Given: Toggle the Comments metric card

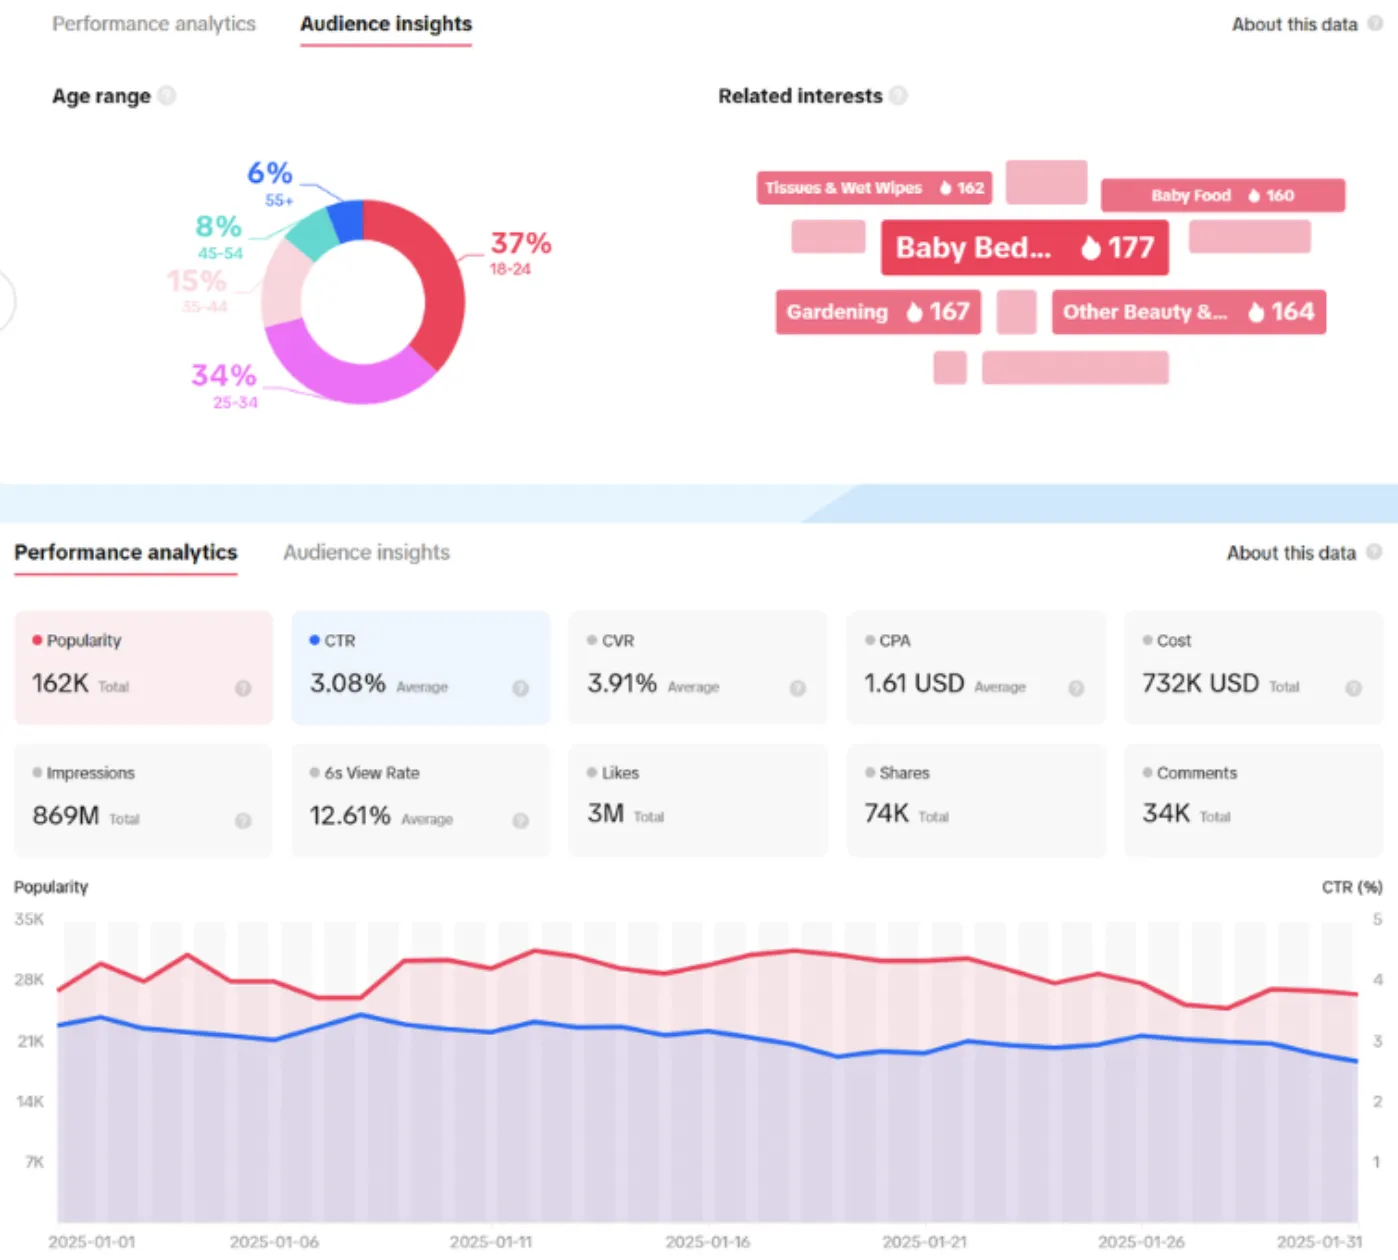Looking at the screenshot, I should pyautogui.click(x=1253, y=800).
